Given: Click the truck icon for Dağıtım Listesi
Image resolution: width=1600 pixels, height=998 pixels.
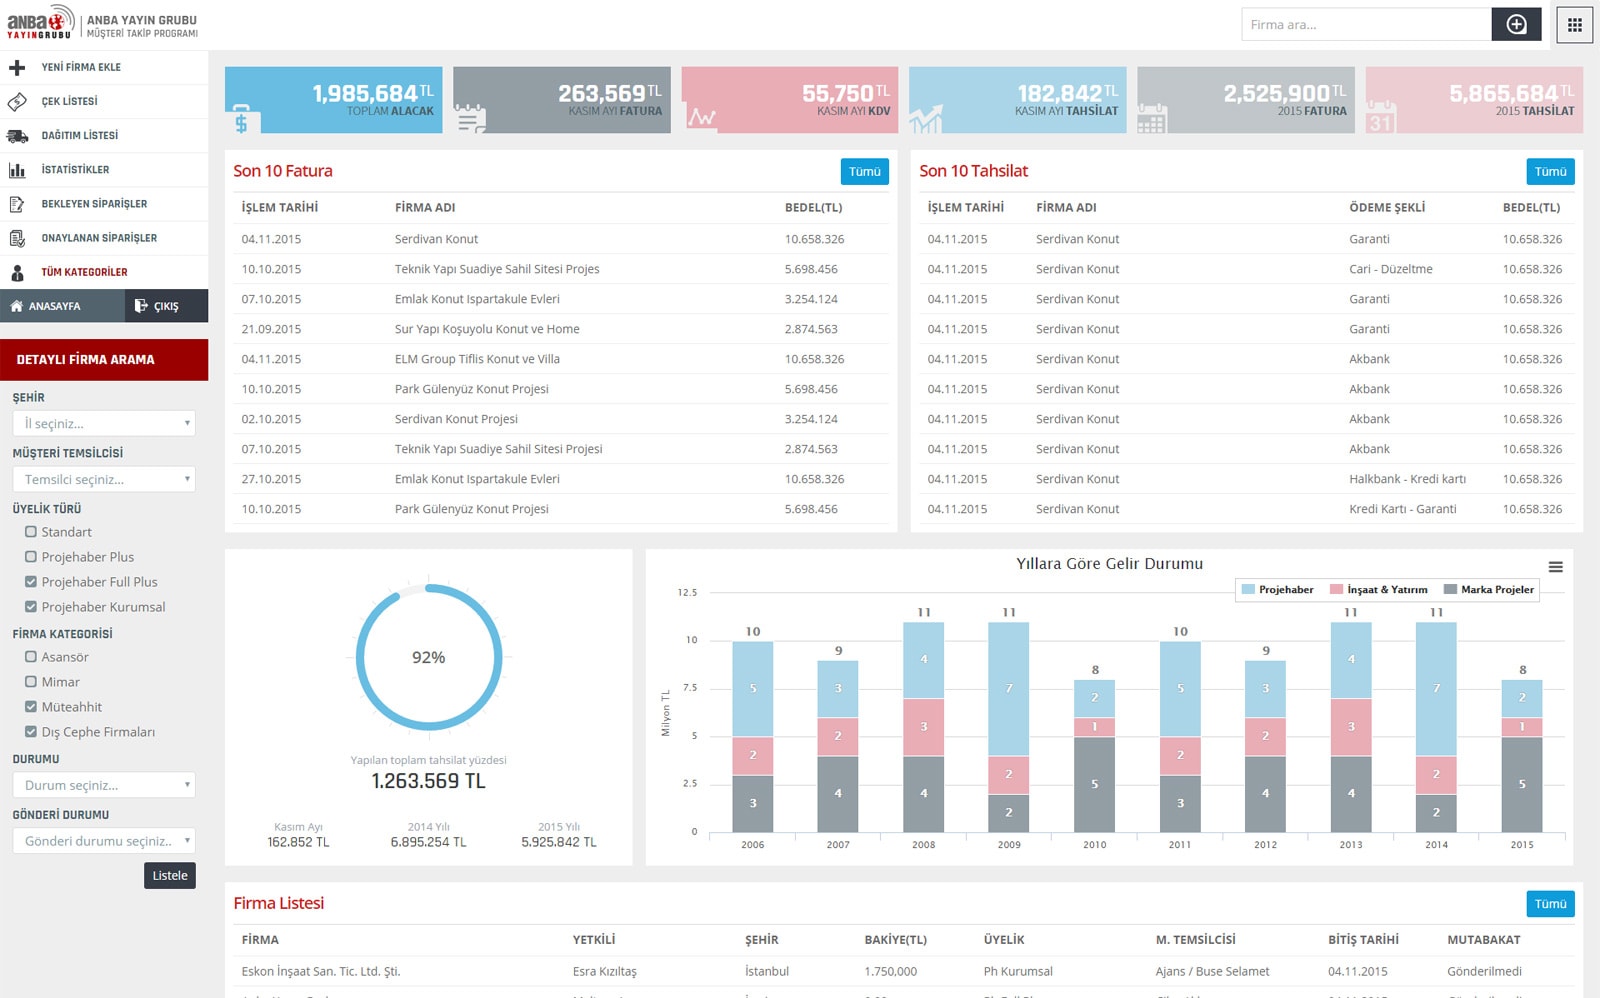Looking at the screenshot, I should click(17, 136).
